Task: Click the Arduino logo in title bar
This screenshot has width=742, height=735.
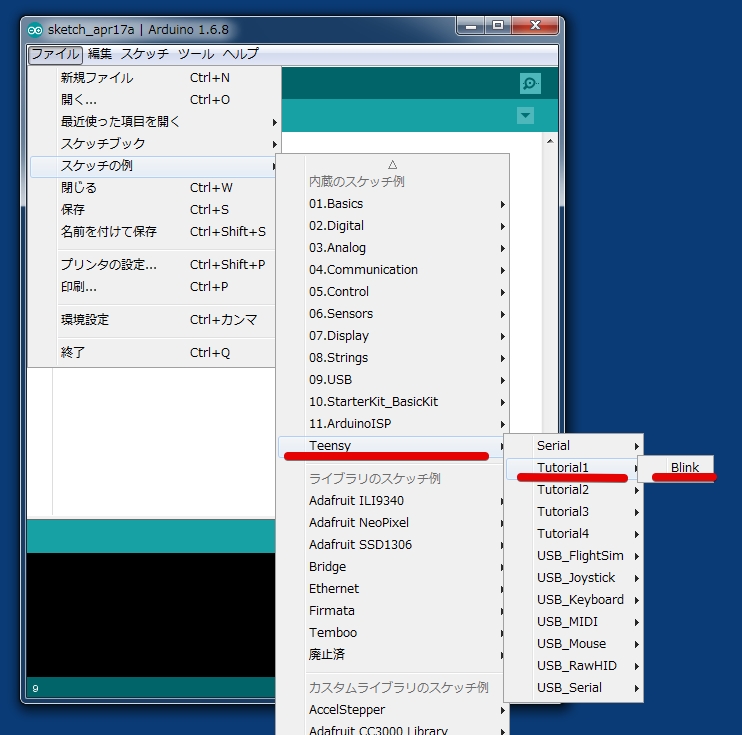Action: 35,30
